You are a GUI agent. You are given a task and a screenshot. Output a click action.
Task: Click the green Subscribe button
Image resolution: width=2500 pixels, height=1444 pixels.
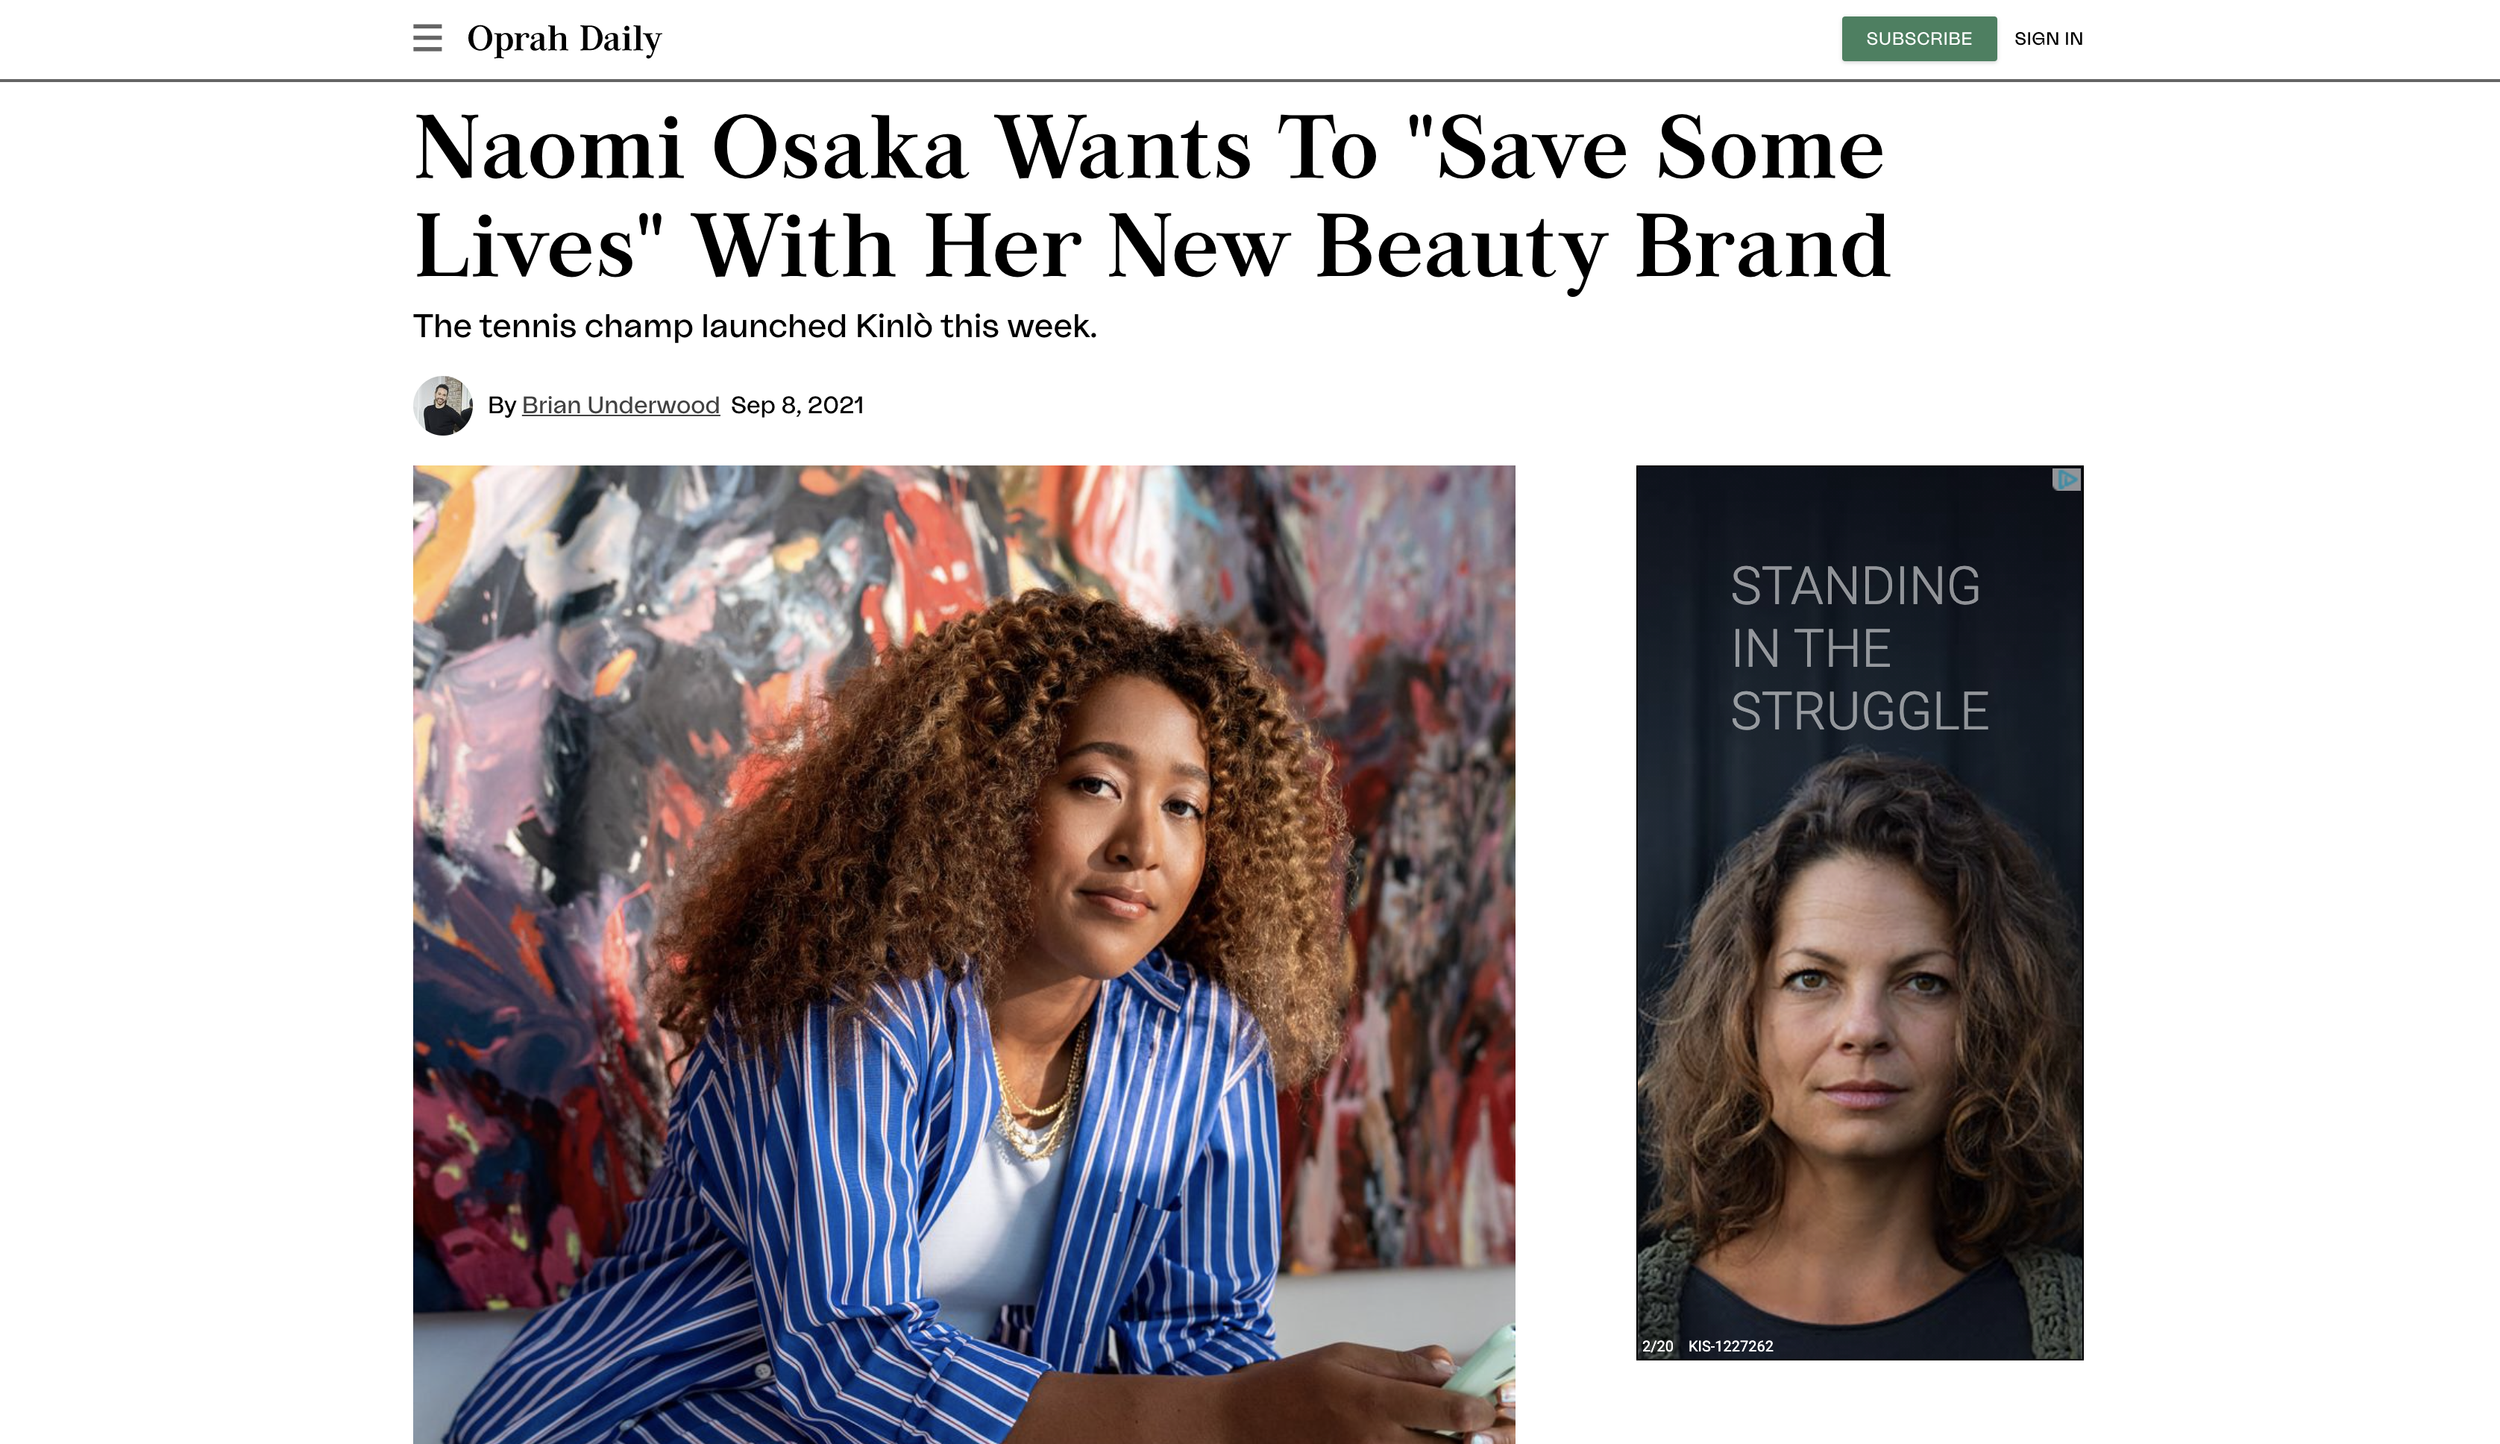pos(1919,38)
